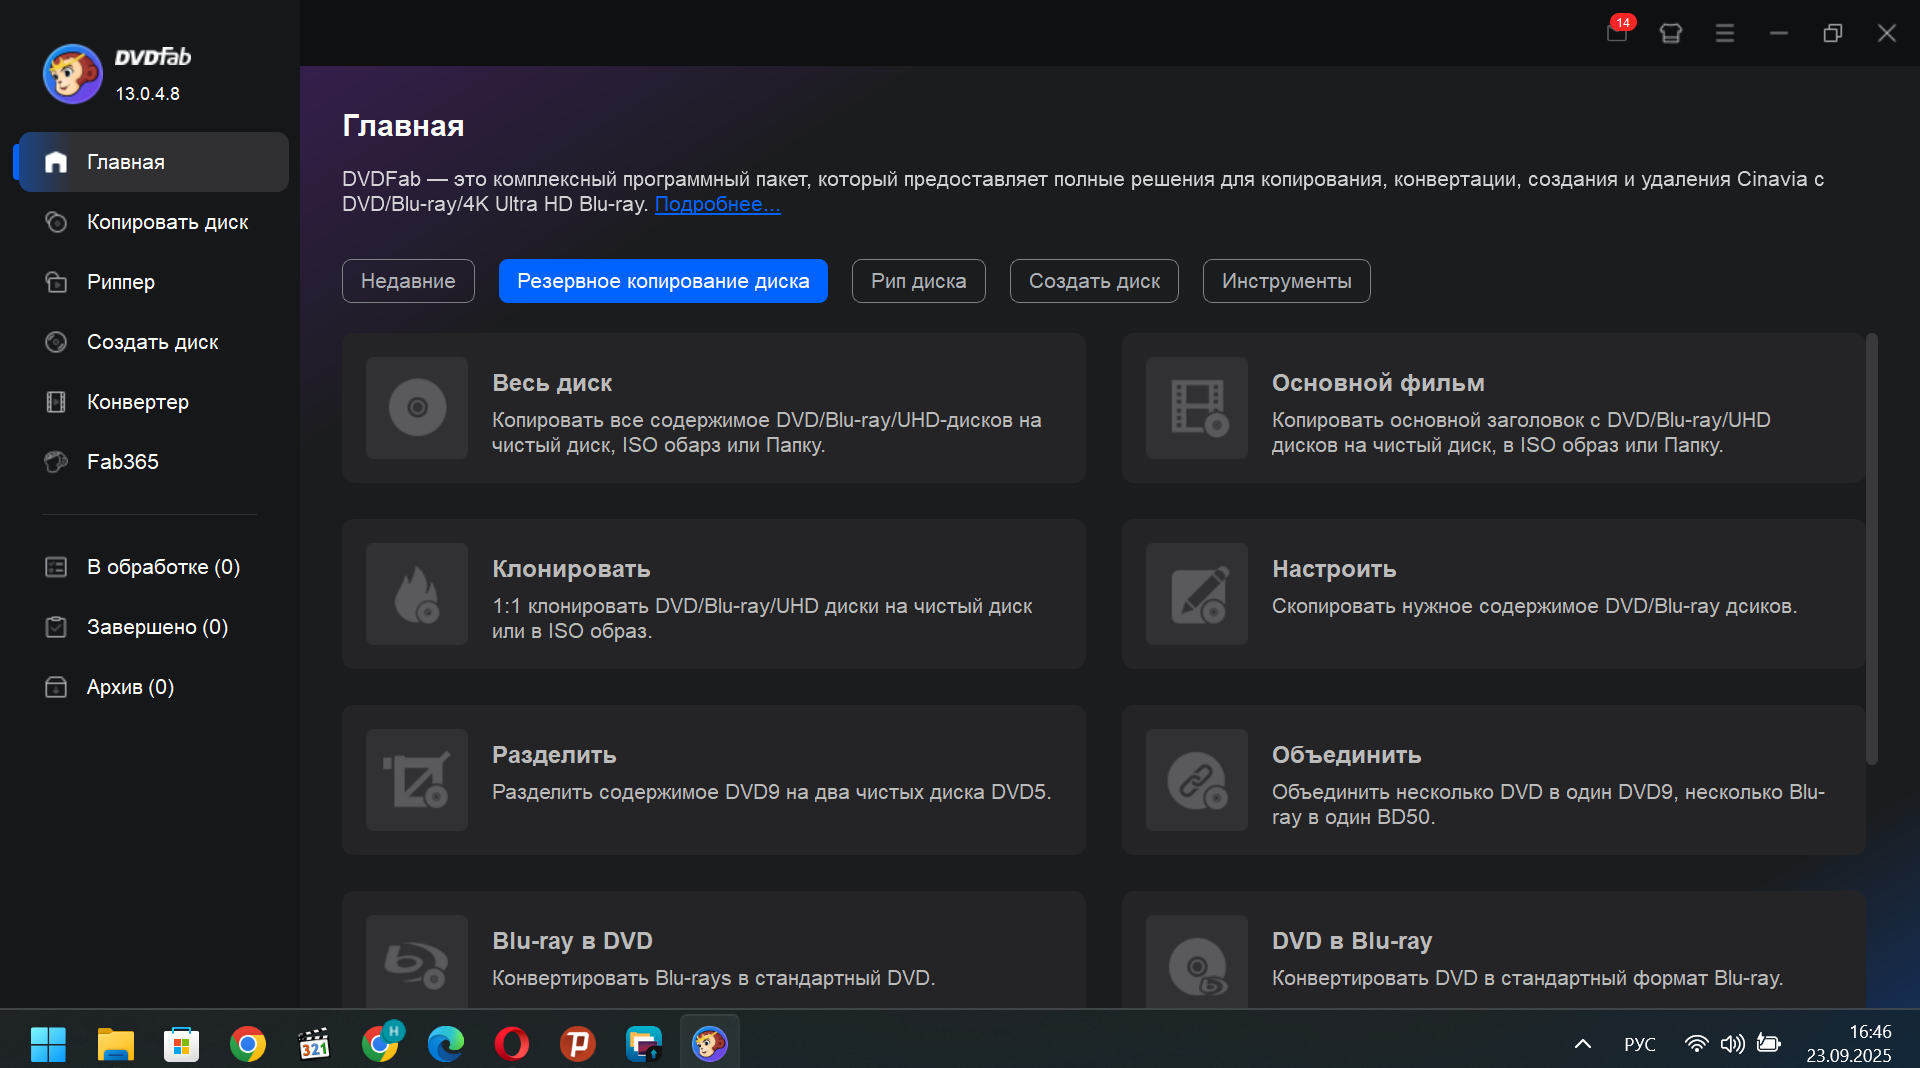Click the Риппер sidebar icon
The image size is (1920, 1068).
(x=56, y=282)
